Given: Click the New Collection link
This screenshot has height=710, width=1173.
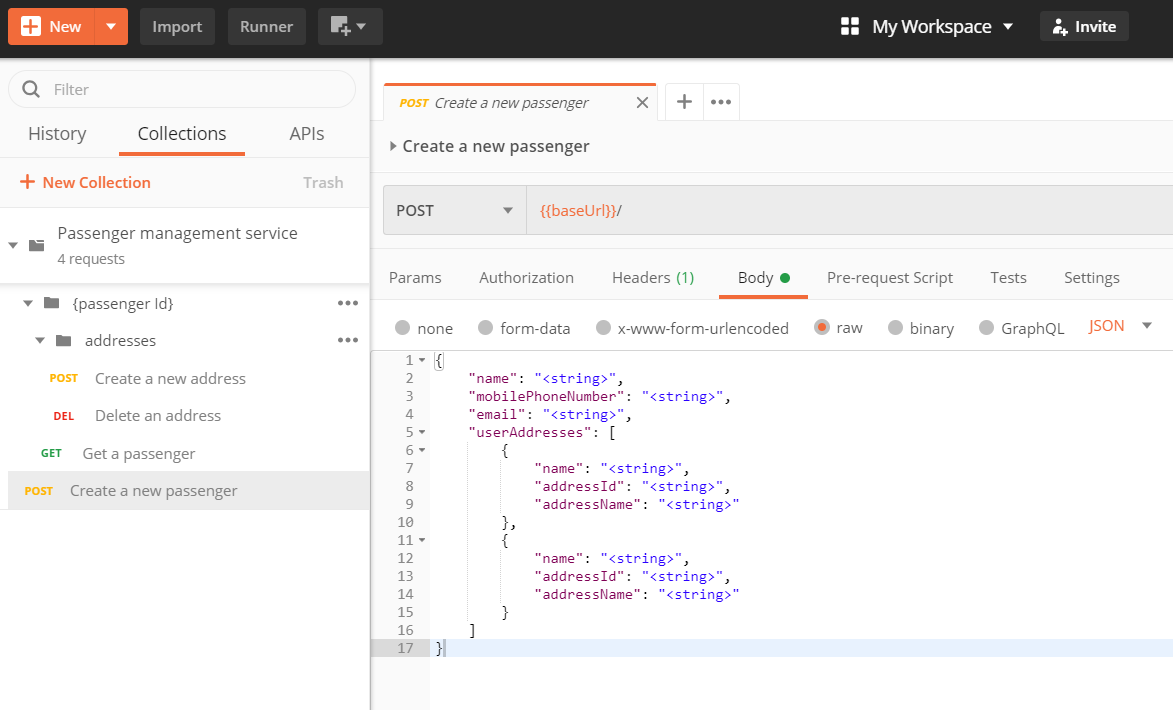Looking at the screenshot, I should tap(85, 183).
